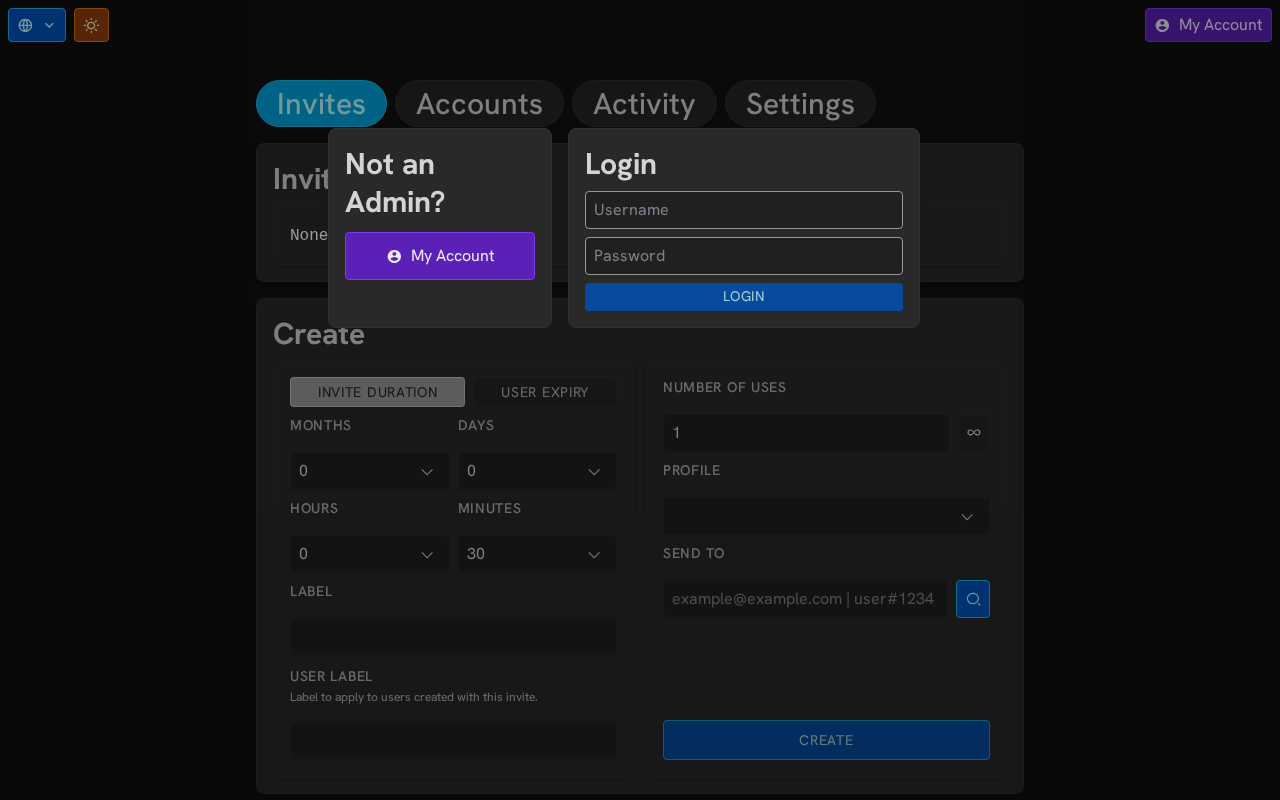Open the language globe dropdown
The width and height of the screenshot is (1280, 800).
(x=37, y=25)
